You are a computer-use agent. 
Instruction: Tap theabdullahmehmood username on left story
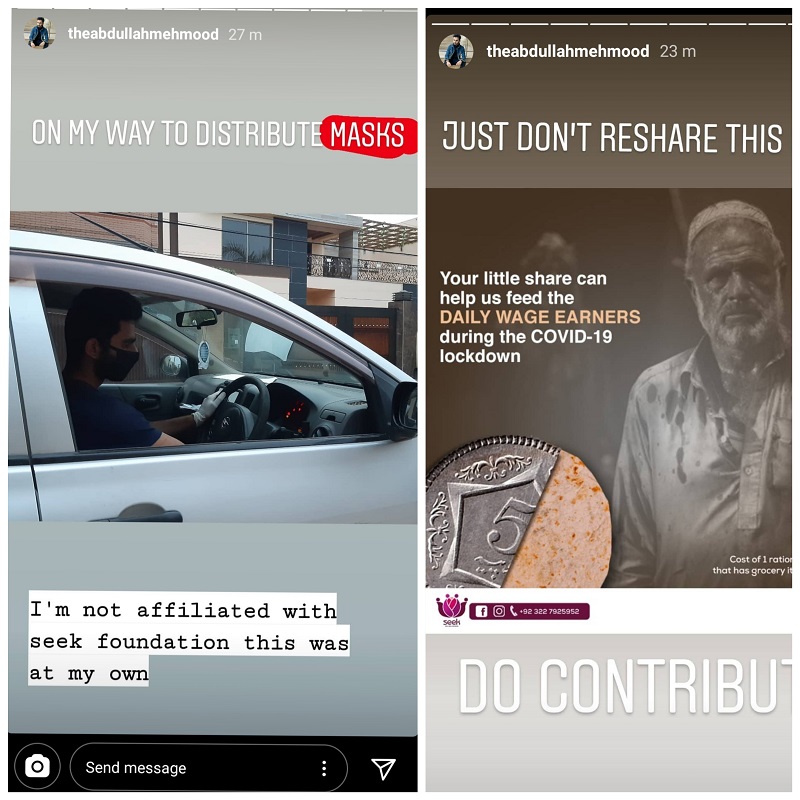click(x=143, y=34)
